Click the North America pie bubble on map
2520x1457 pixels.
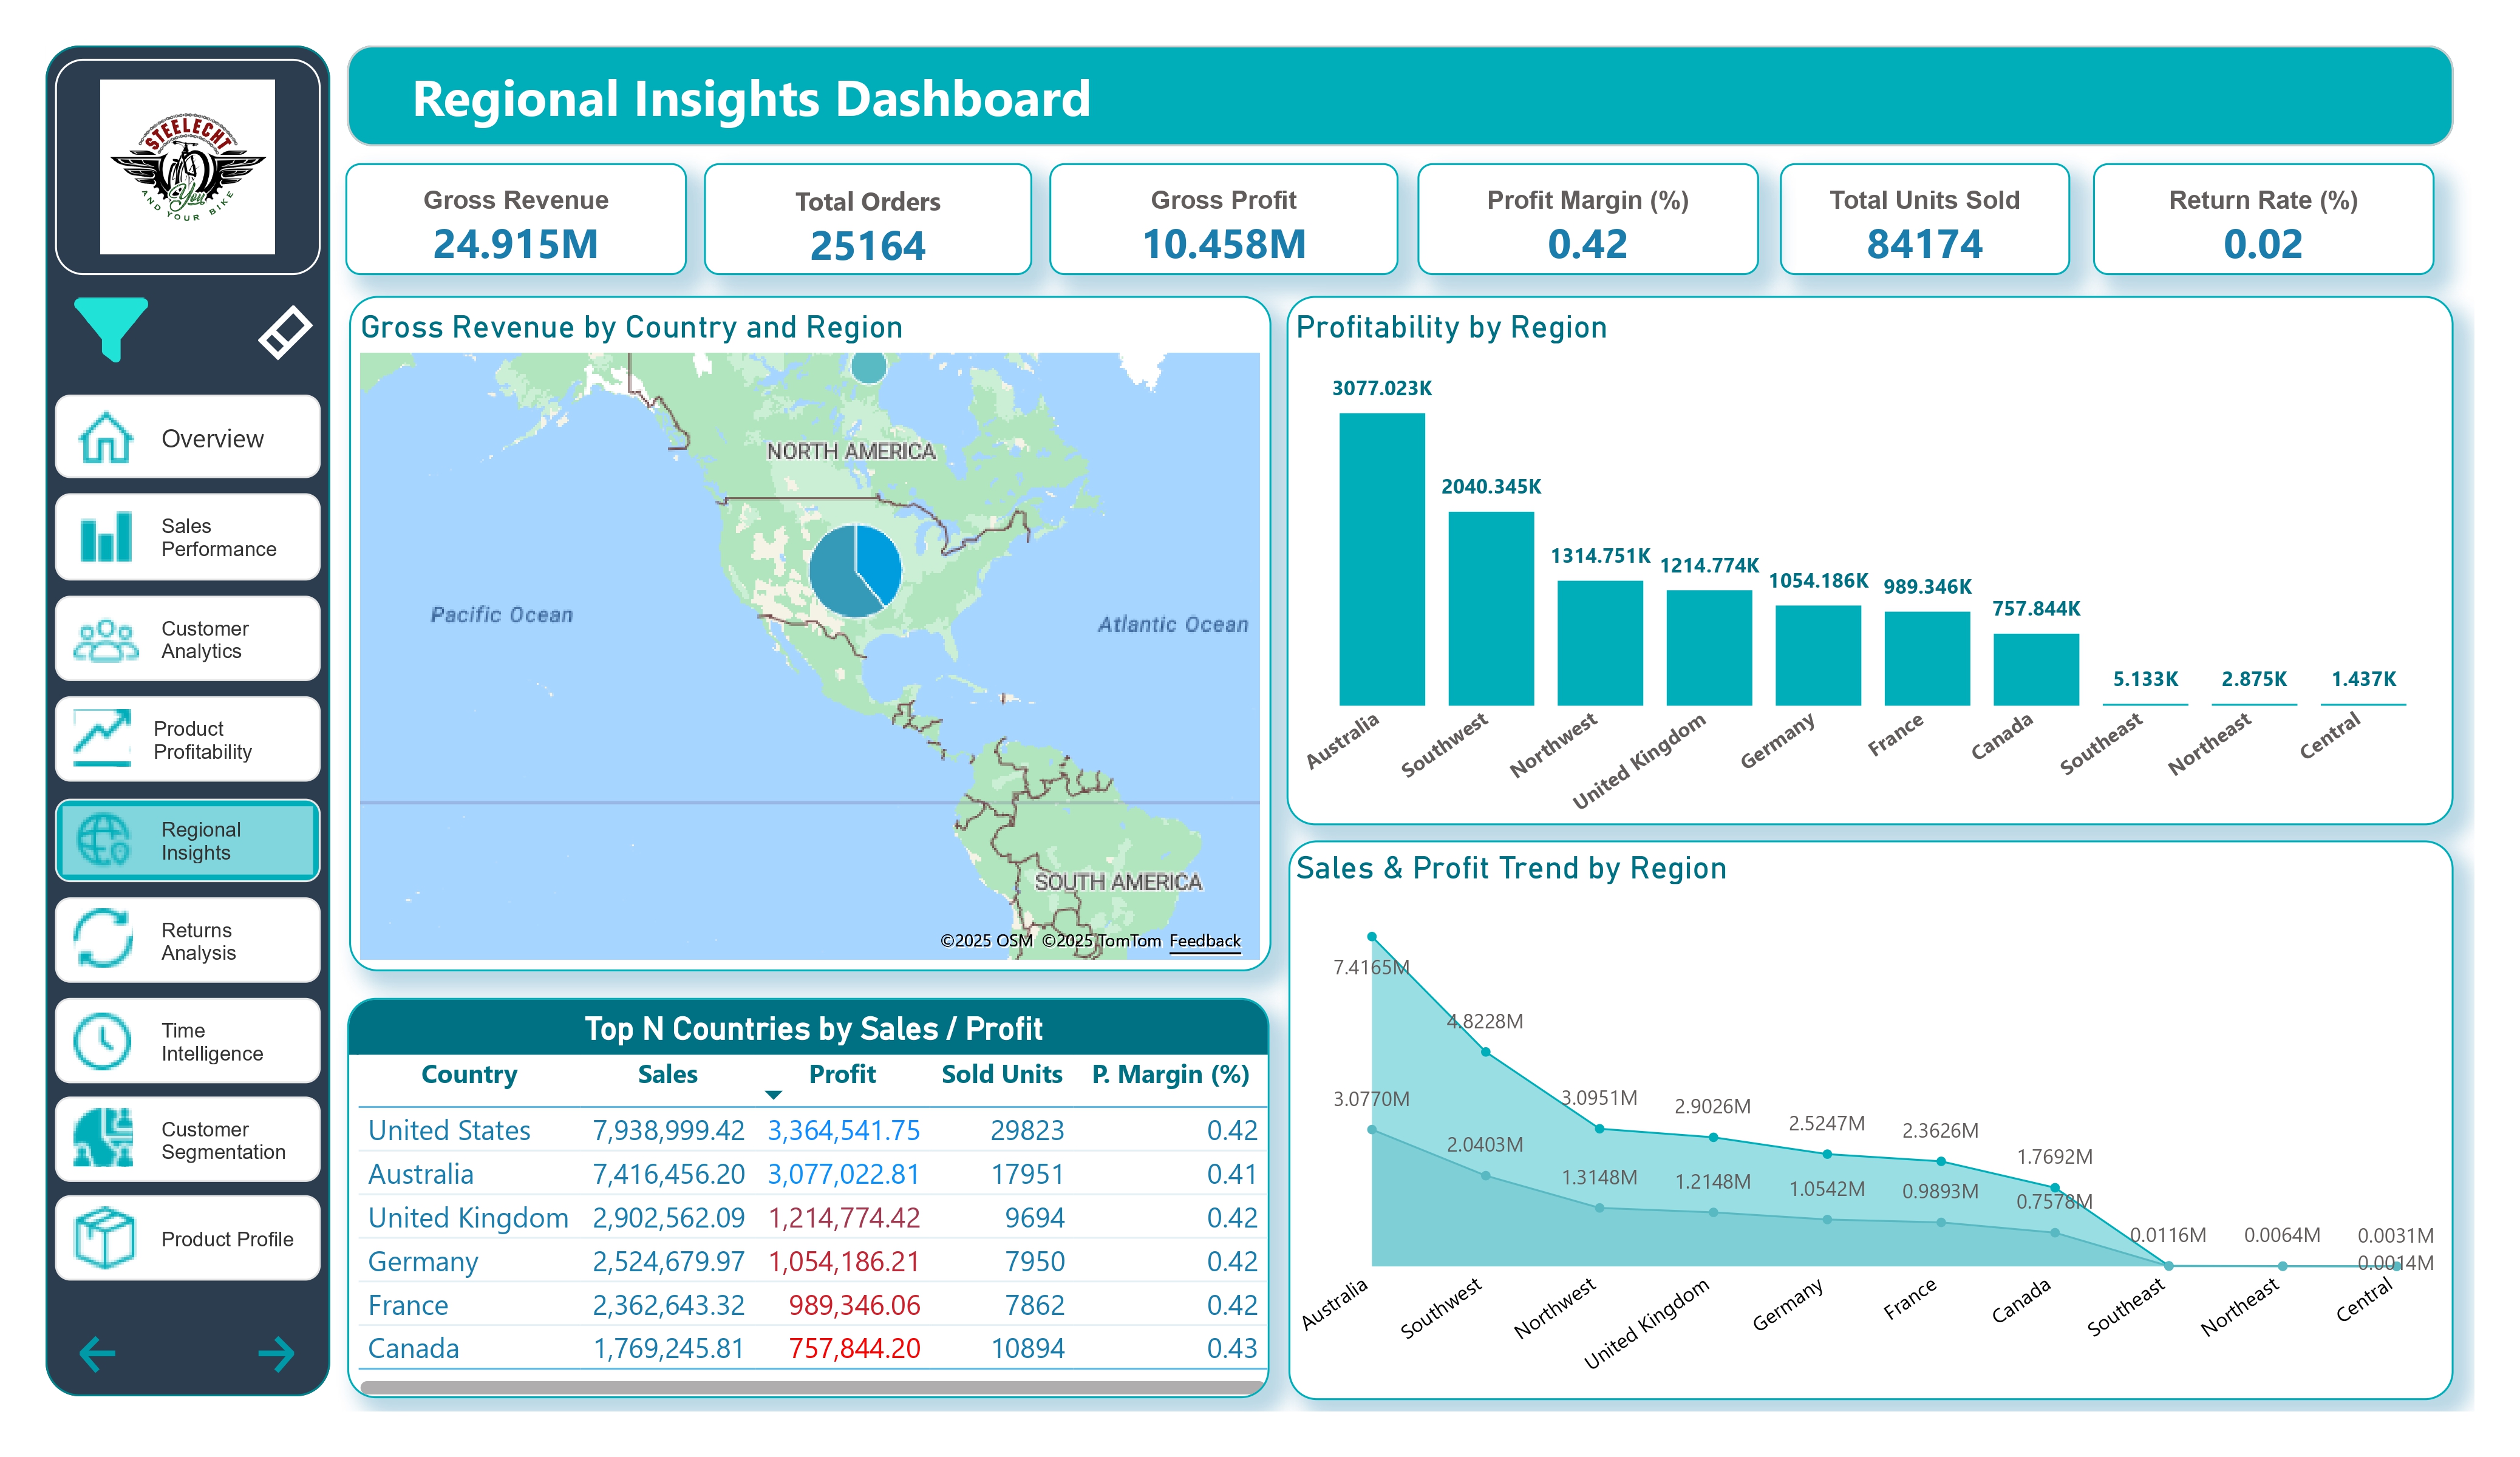pos(855,570)
